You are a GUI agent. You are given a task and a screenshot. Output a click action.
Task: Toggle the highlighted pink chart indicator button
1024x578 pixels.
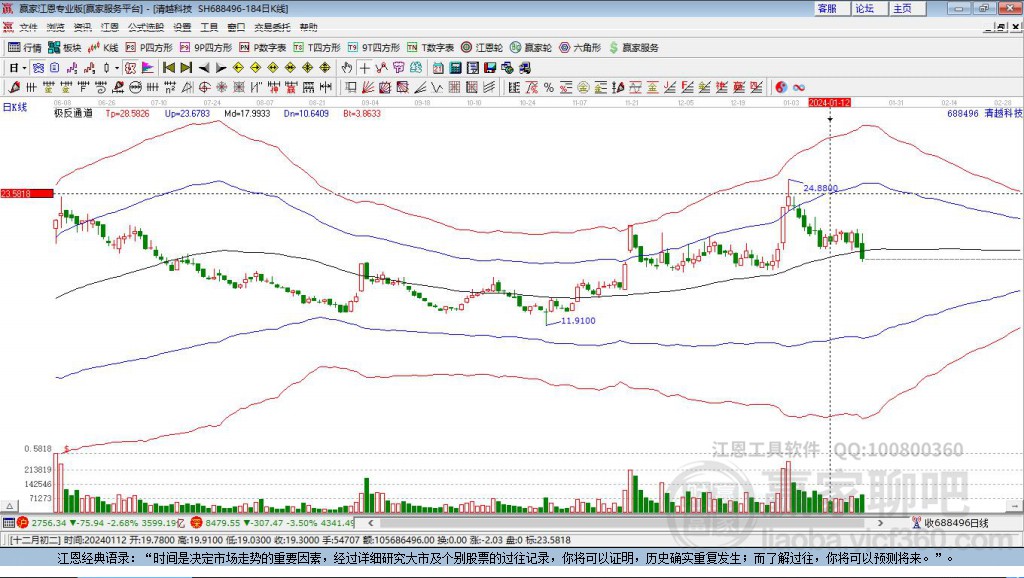131,68
